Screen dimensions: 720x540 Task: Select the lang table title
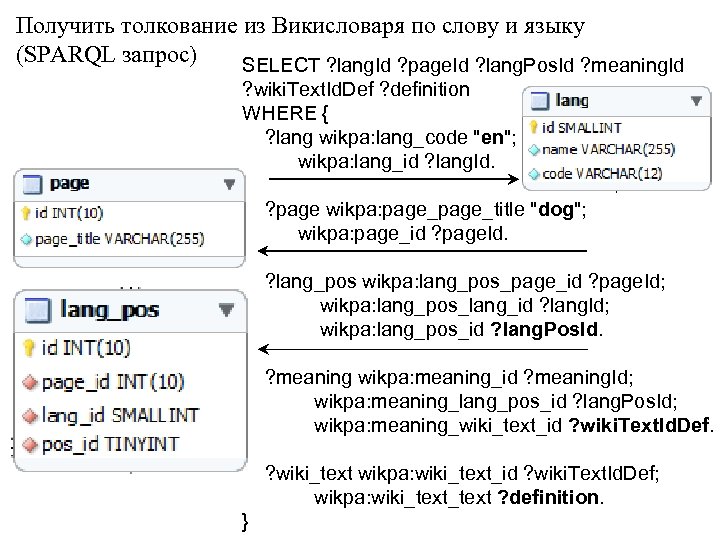(x=572, y=101)
